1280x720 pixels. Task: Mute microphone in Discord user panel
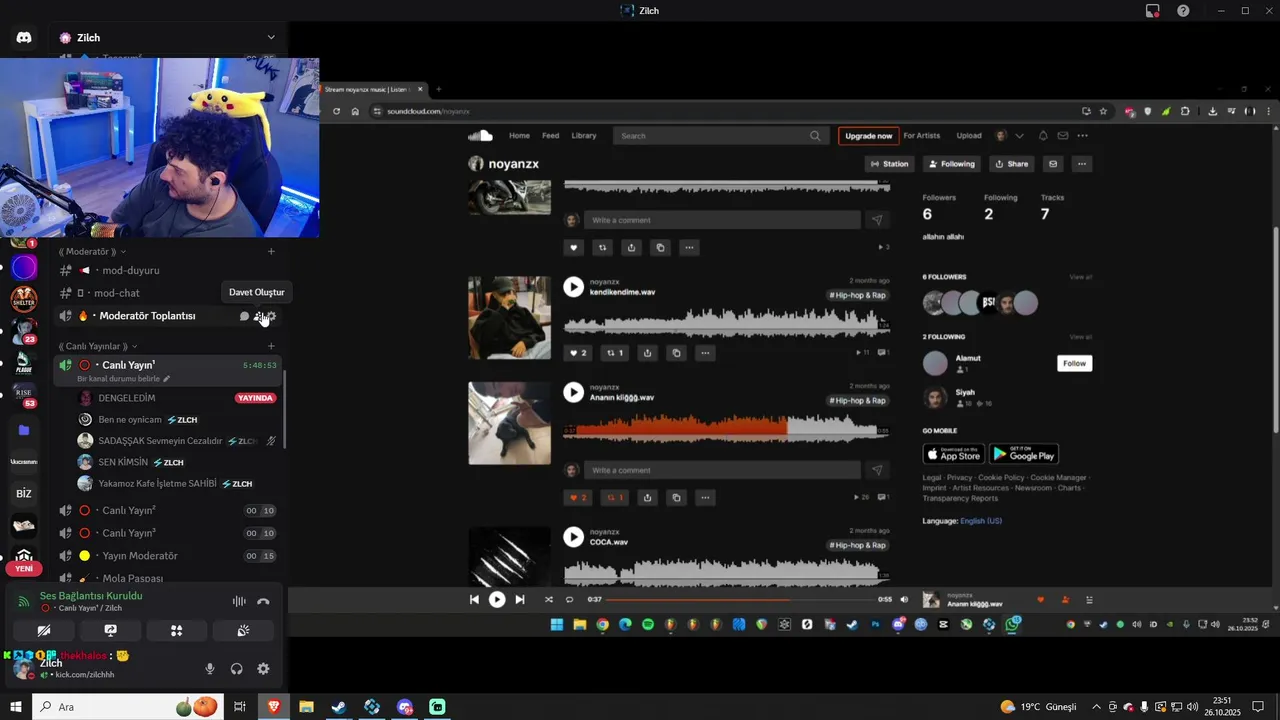pos(210,669)
